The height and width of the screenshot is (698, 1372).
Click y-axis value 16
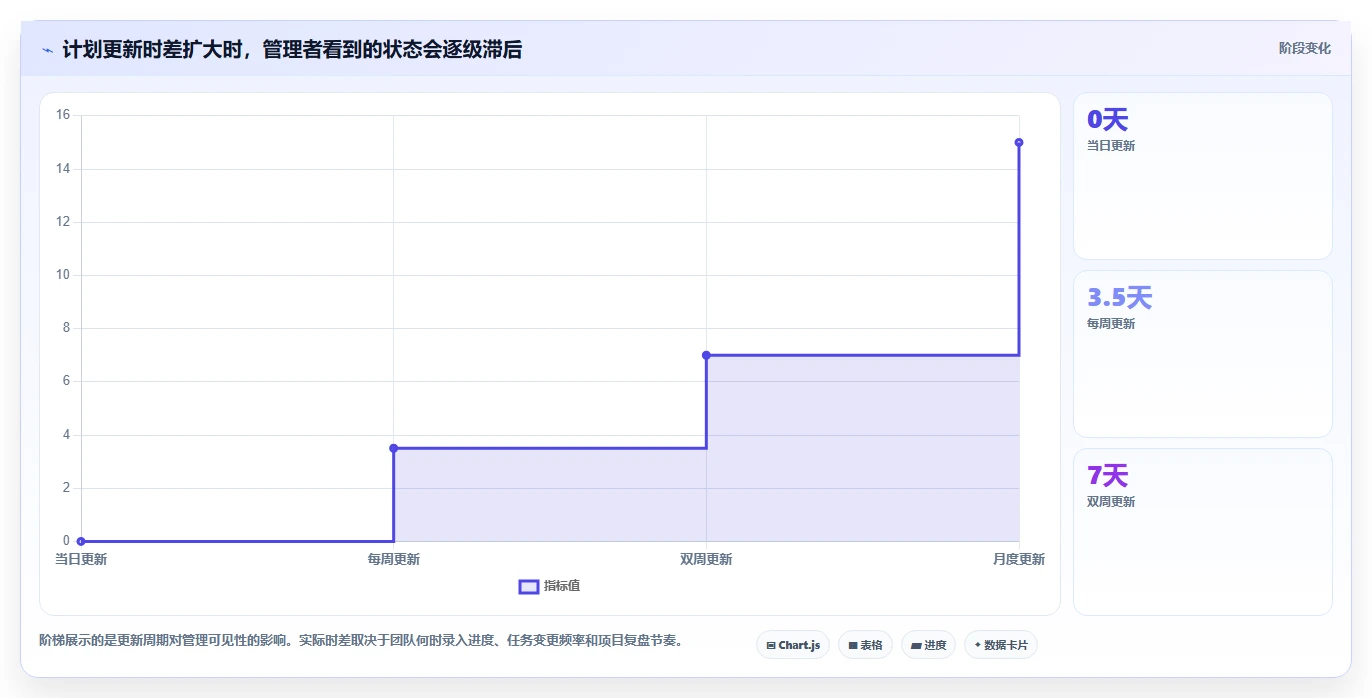click(x=63, y=115)
